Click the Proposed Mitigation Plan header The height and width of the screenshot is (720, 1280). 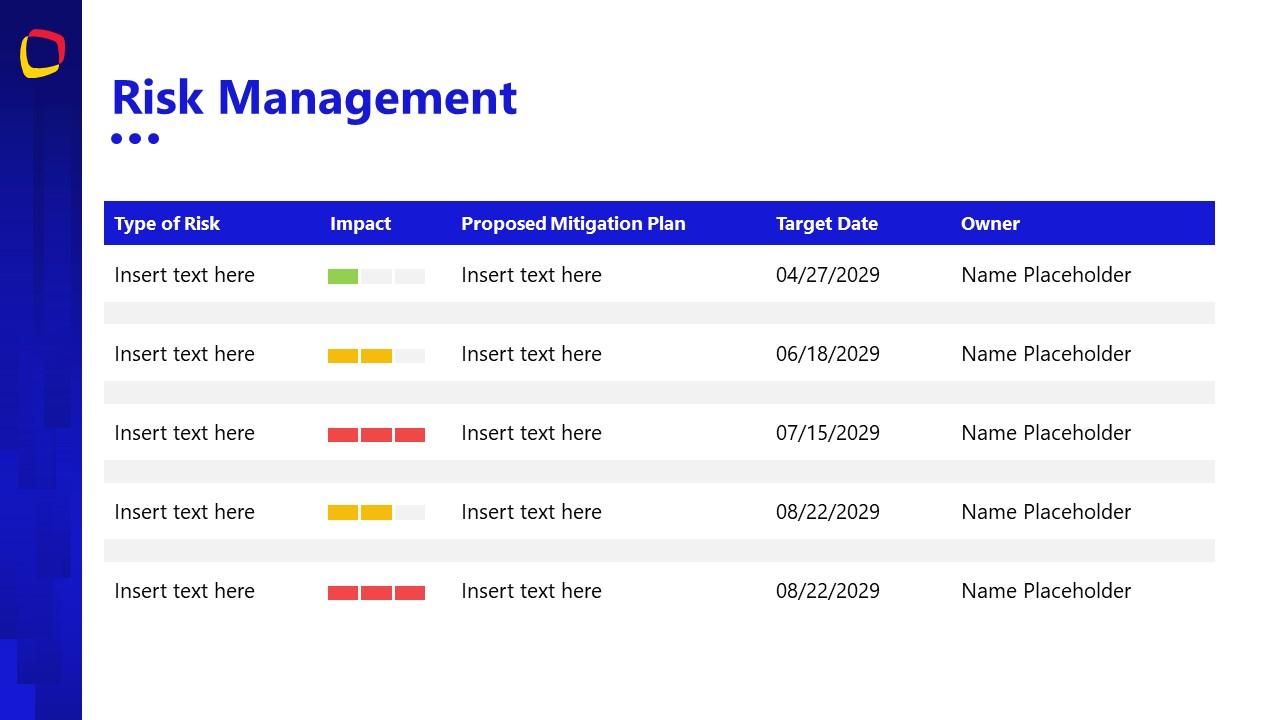[x=572, y=223]
